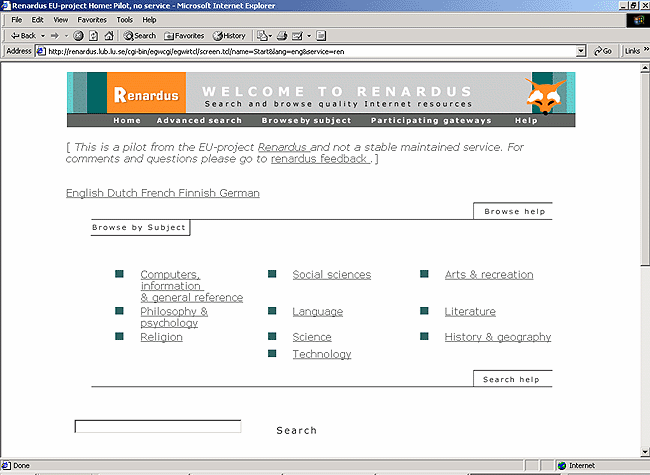650x475 pixels.
Task: Browse History & geography subject
Action: click(498, 337)
